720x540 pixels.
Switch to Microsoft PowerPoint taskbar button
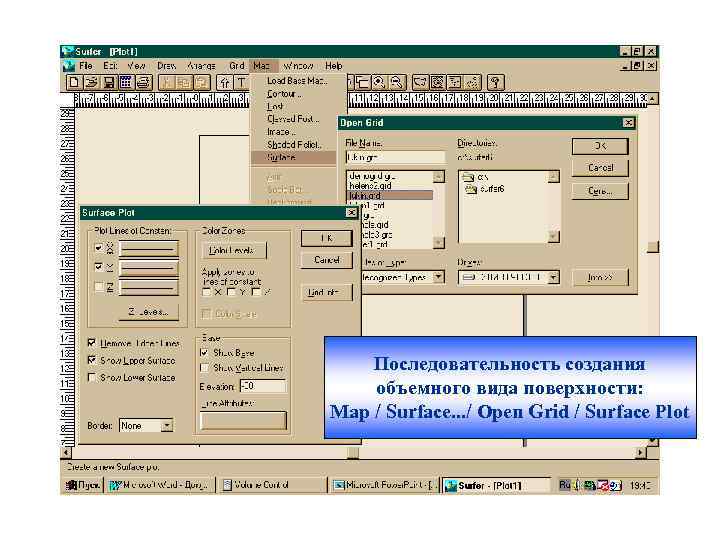(x=385, y=485)
